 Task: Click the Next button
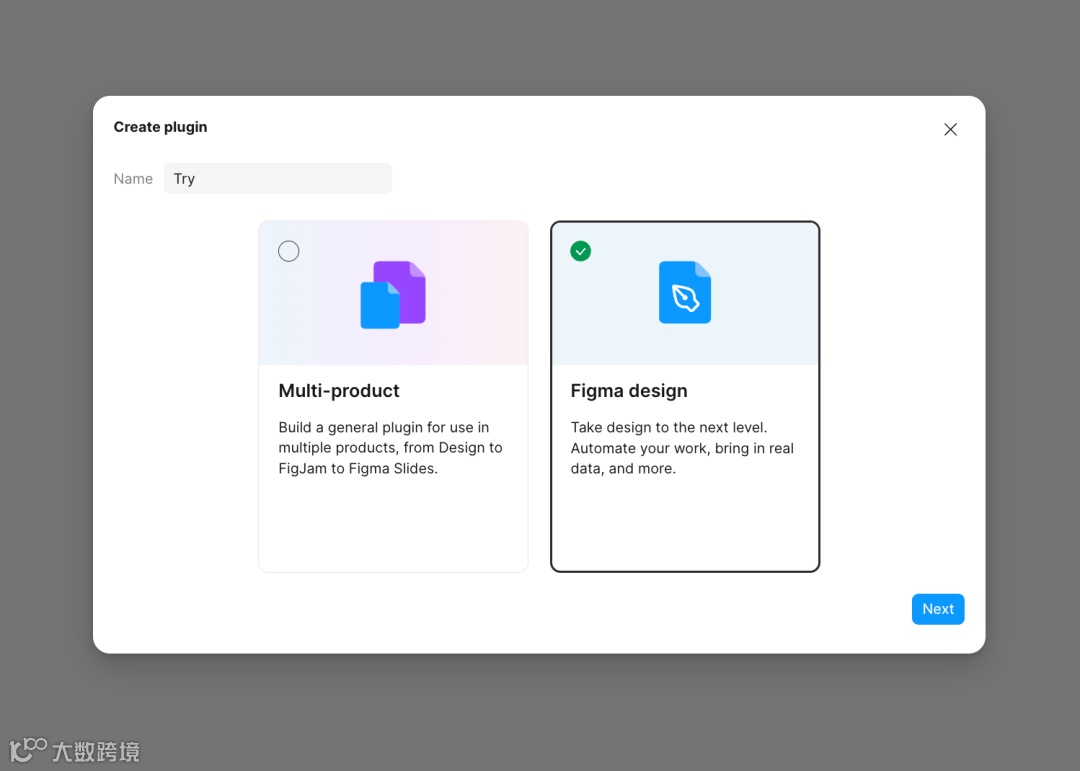tap(938, 609)
